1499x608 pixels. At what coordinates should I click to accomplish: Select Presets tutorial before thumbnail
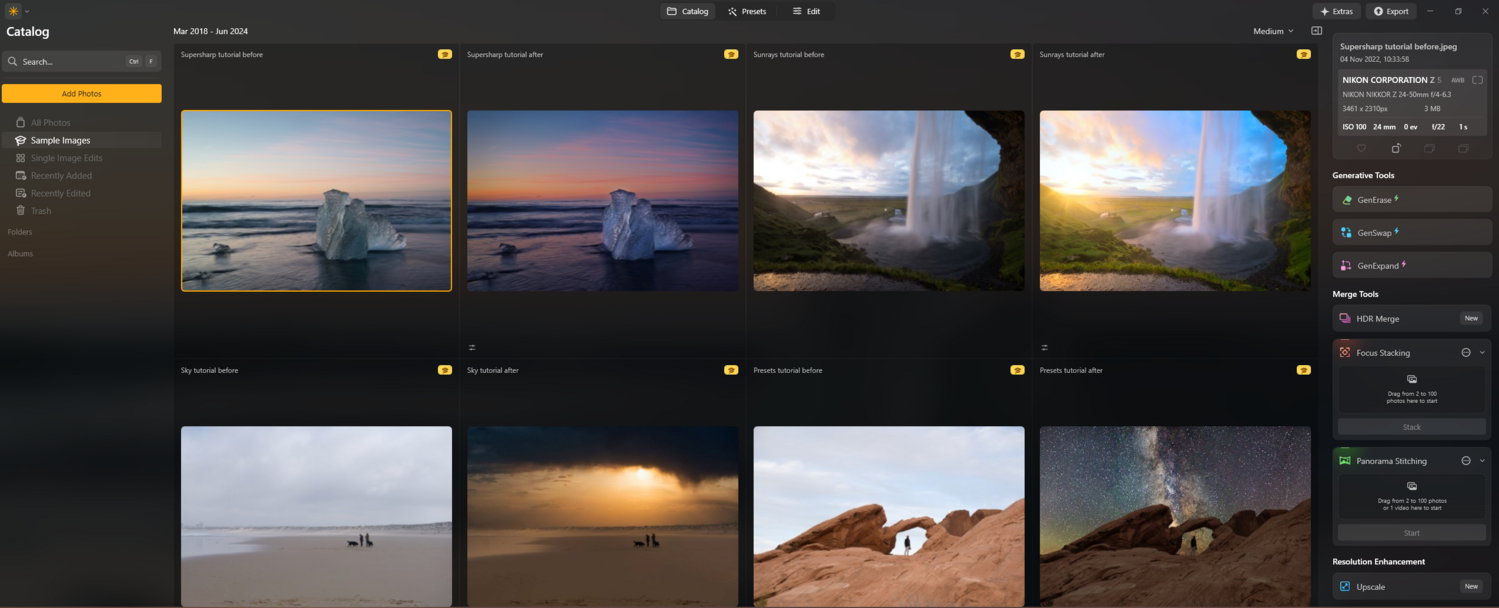point(889,516)
